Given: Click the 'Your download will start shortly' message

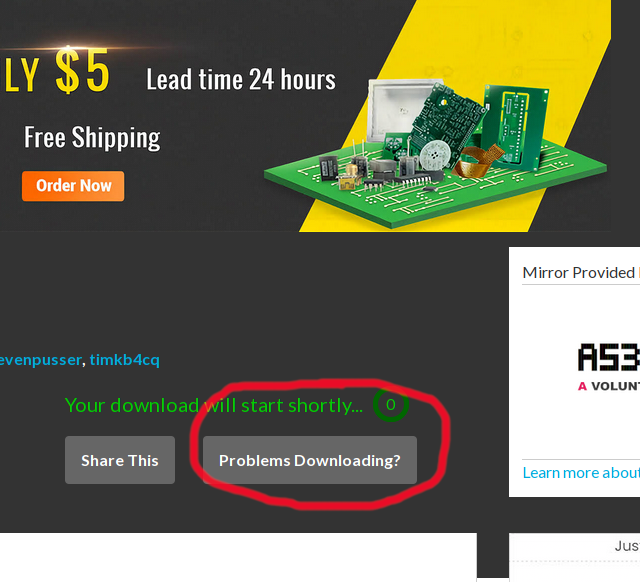Looking at the screenshot, I should (x=214, y=405).
